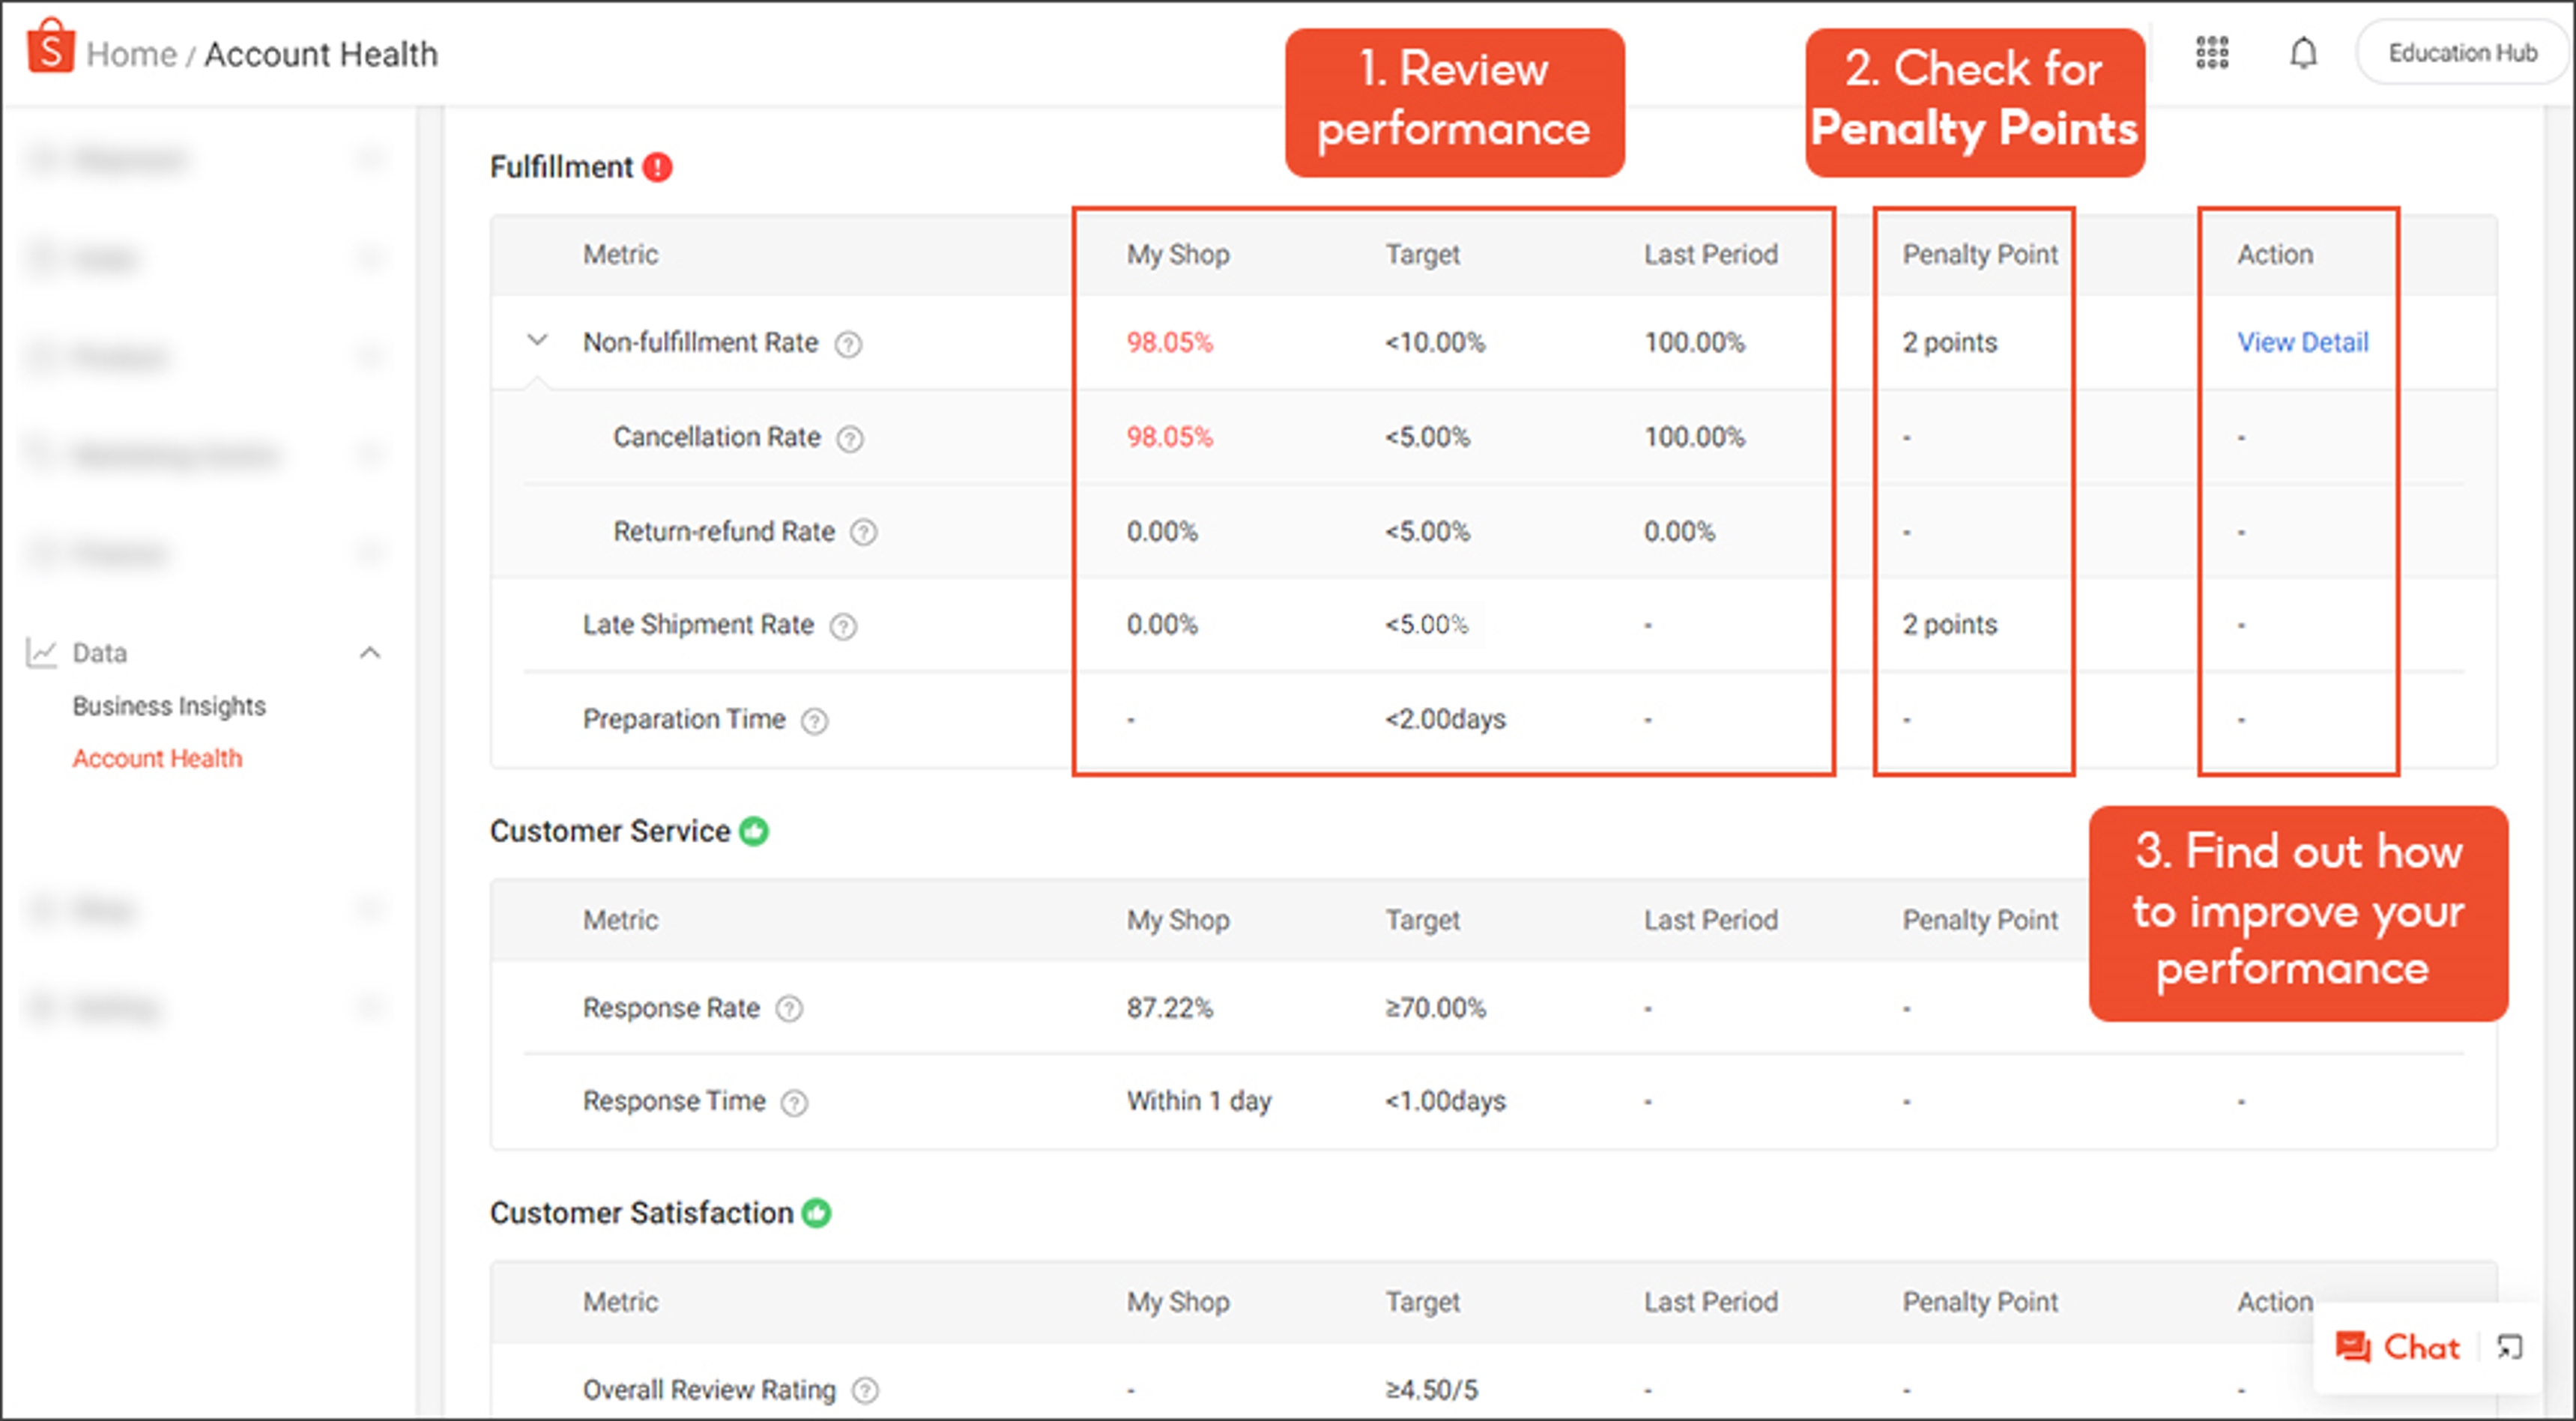Click the red 98.05% Cancellation Rate value
This screenshot has height=1421, width=2576.
1169,437
